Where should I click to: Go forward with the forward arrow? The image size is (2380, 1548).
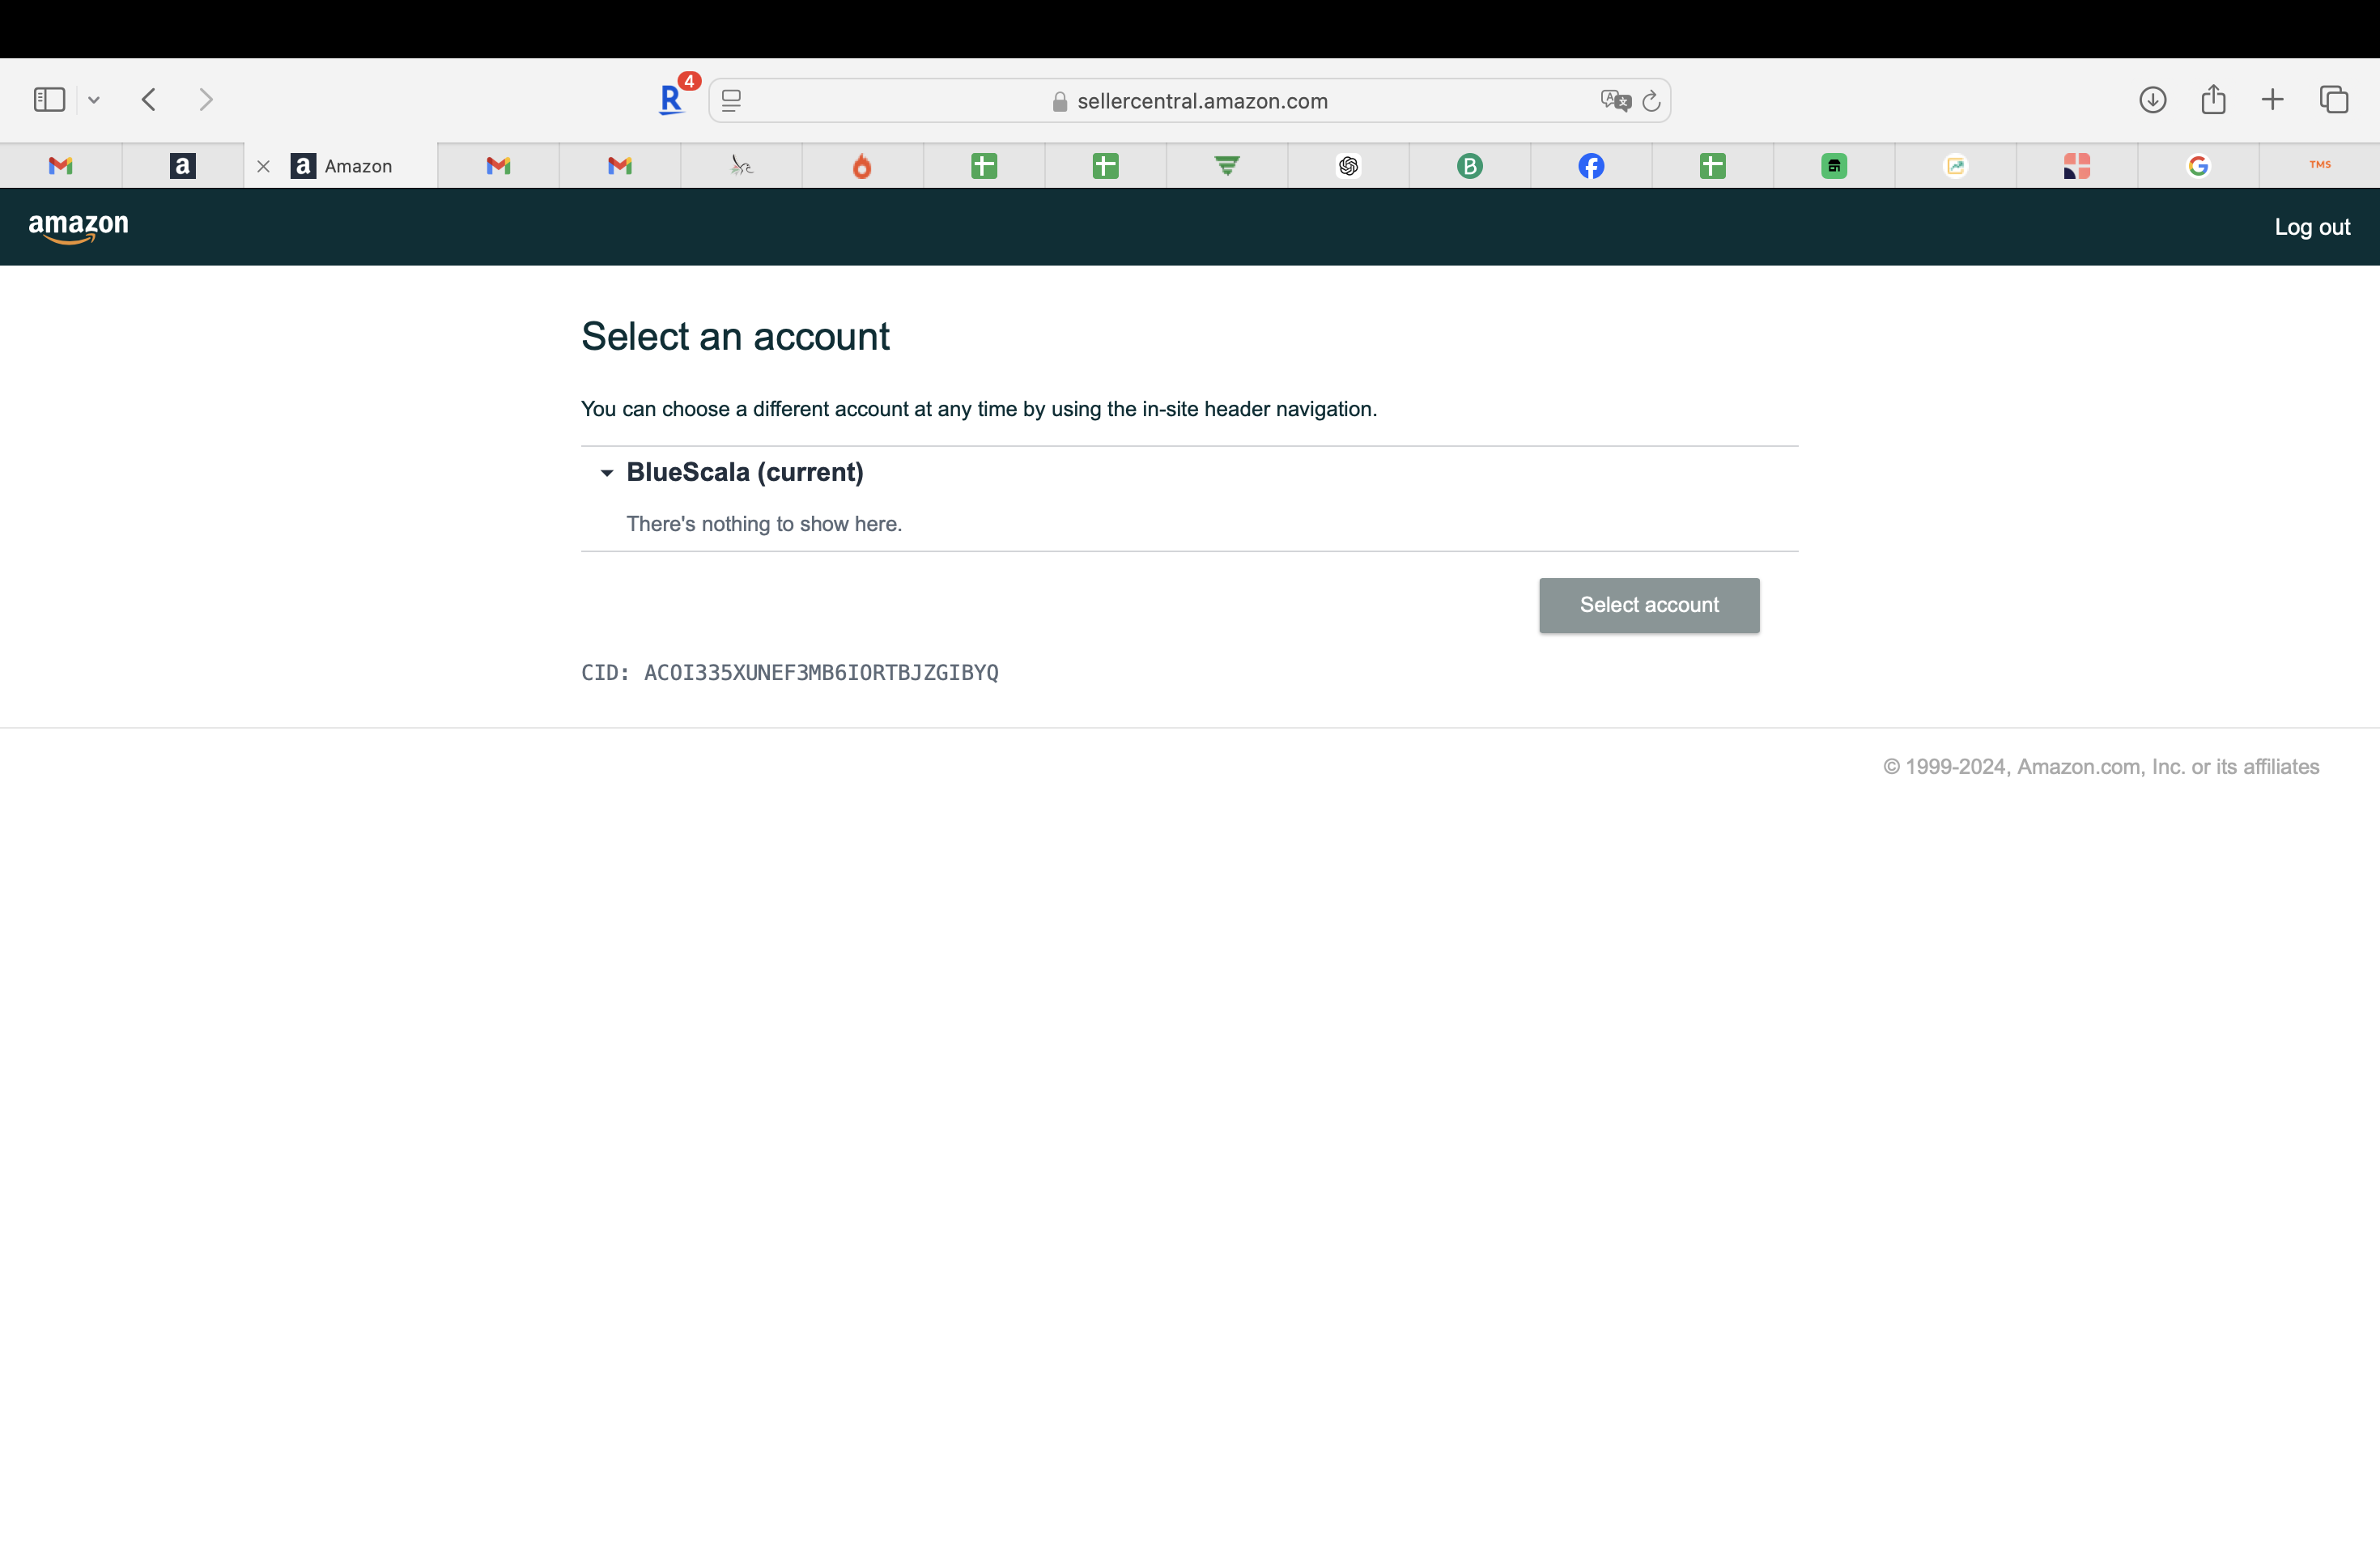pos(206,100)
